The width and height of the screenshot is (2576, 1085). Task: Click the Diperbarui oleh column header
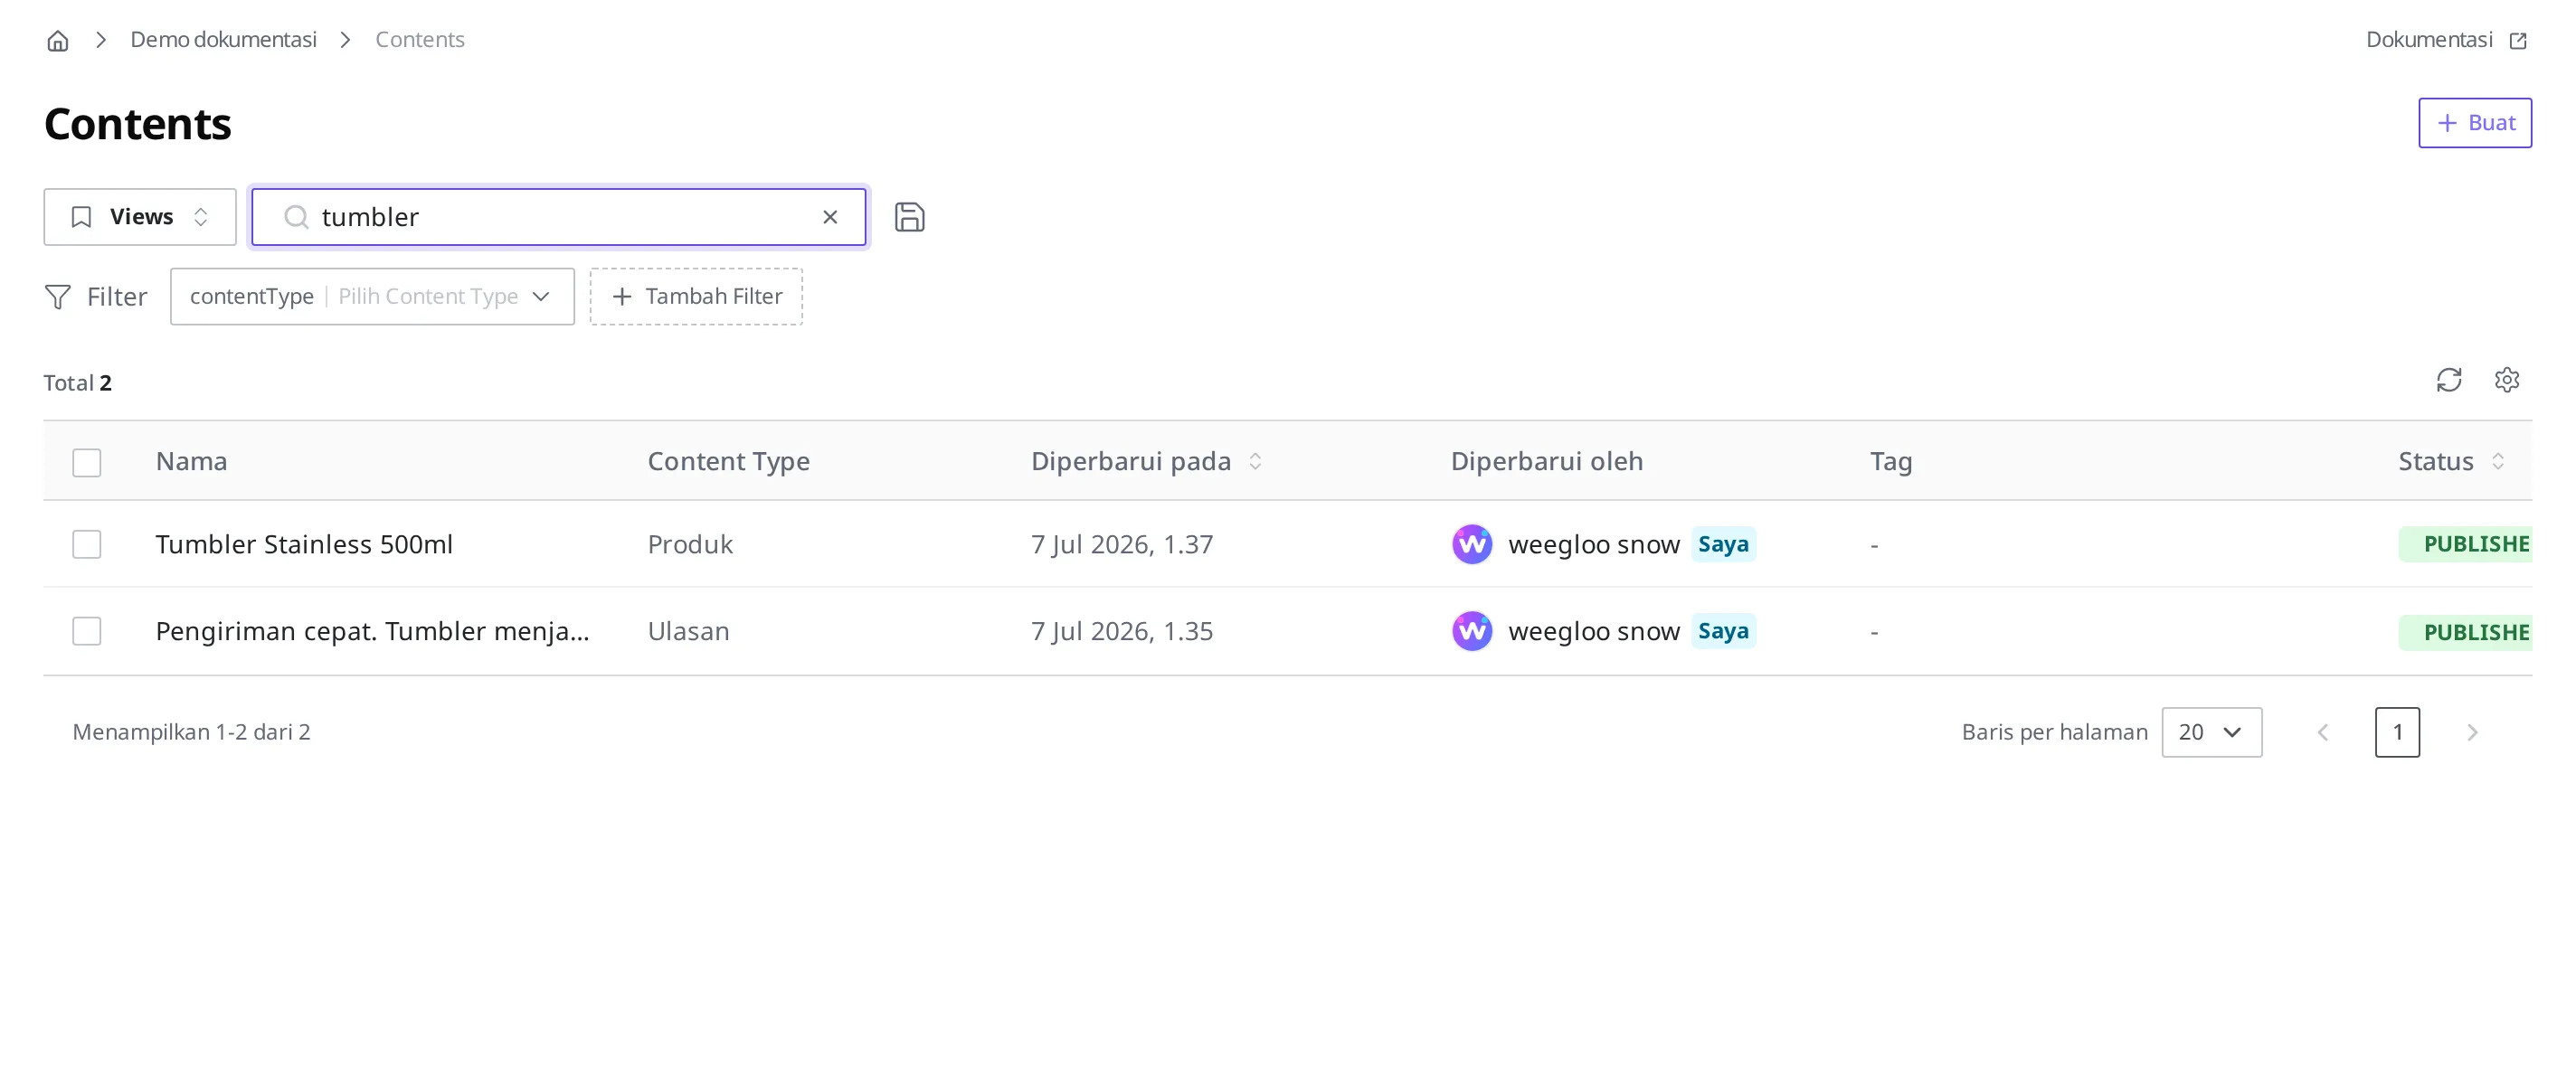coord(1546,461)
